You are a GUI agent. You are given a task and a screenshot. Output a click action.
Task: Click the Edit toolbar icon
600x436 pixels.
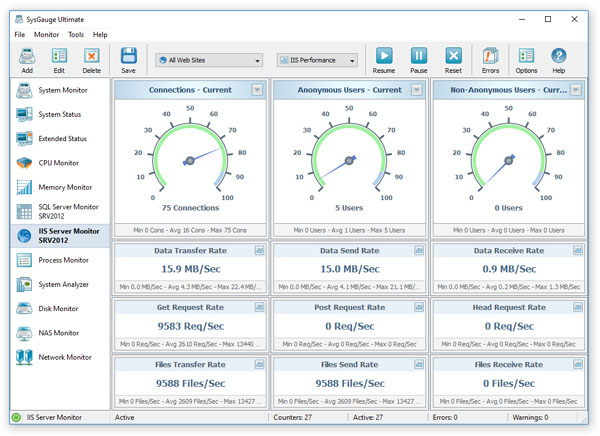tap(59, 57)
